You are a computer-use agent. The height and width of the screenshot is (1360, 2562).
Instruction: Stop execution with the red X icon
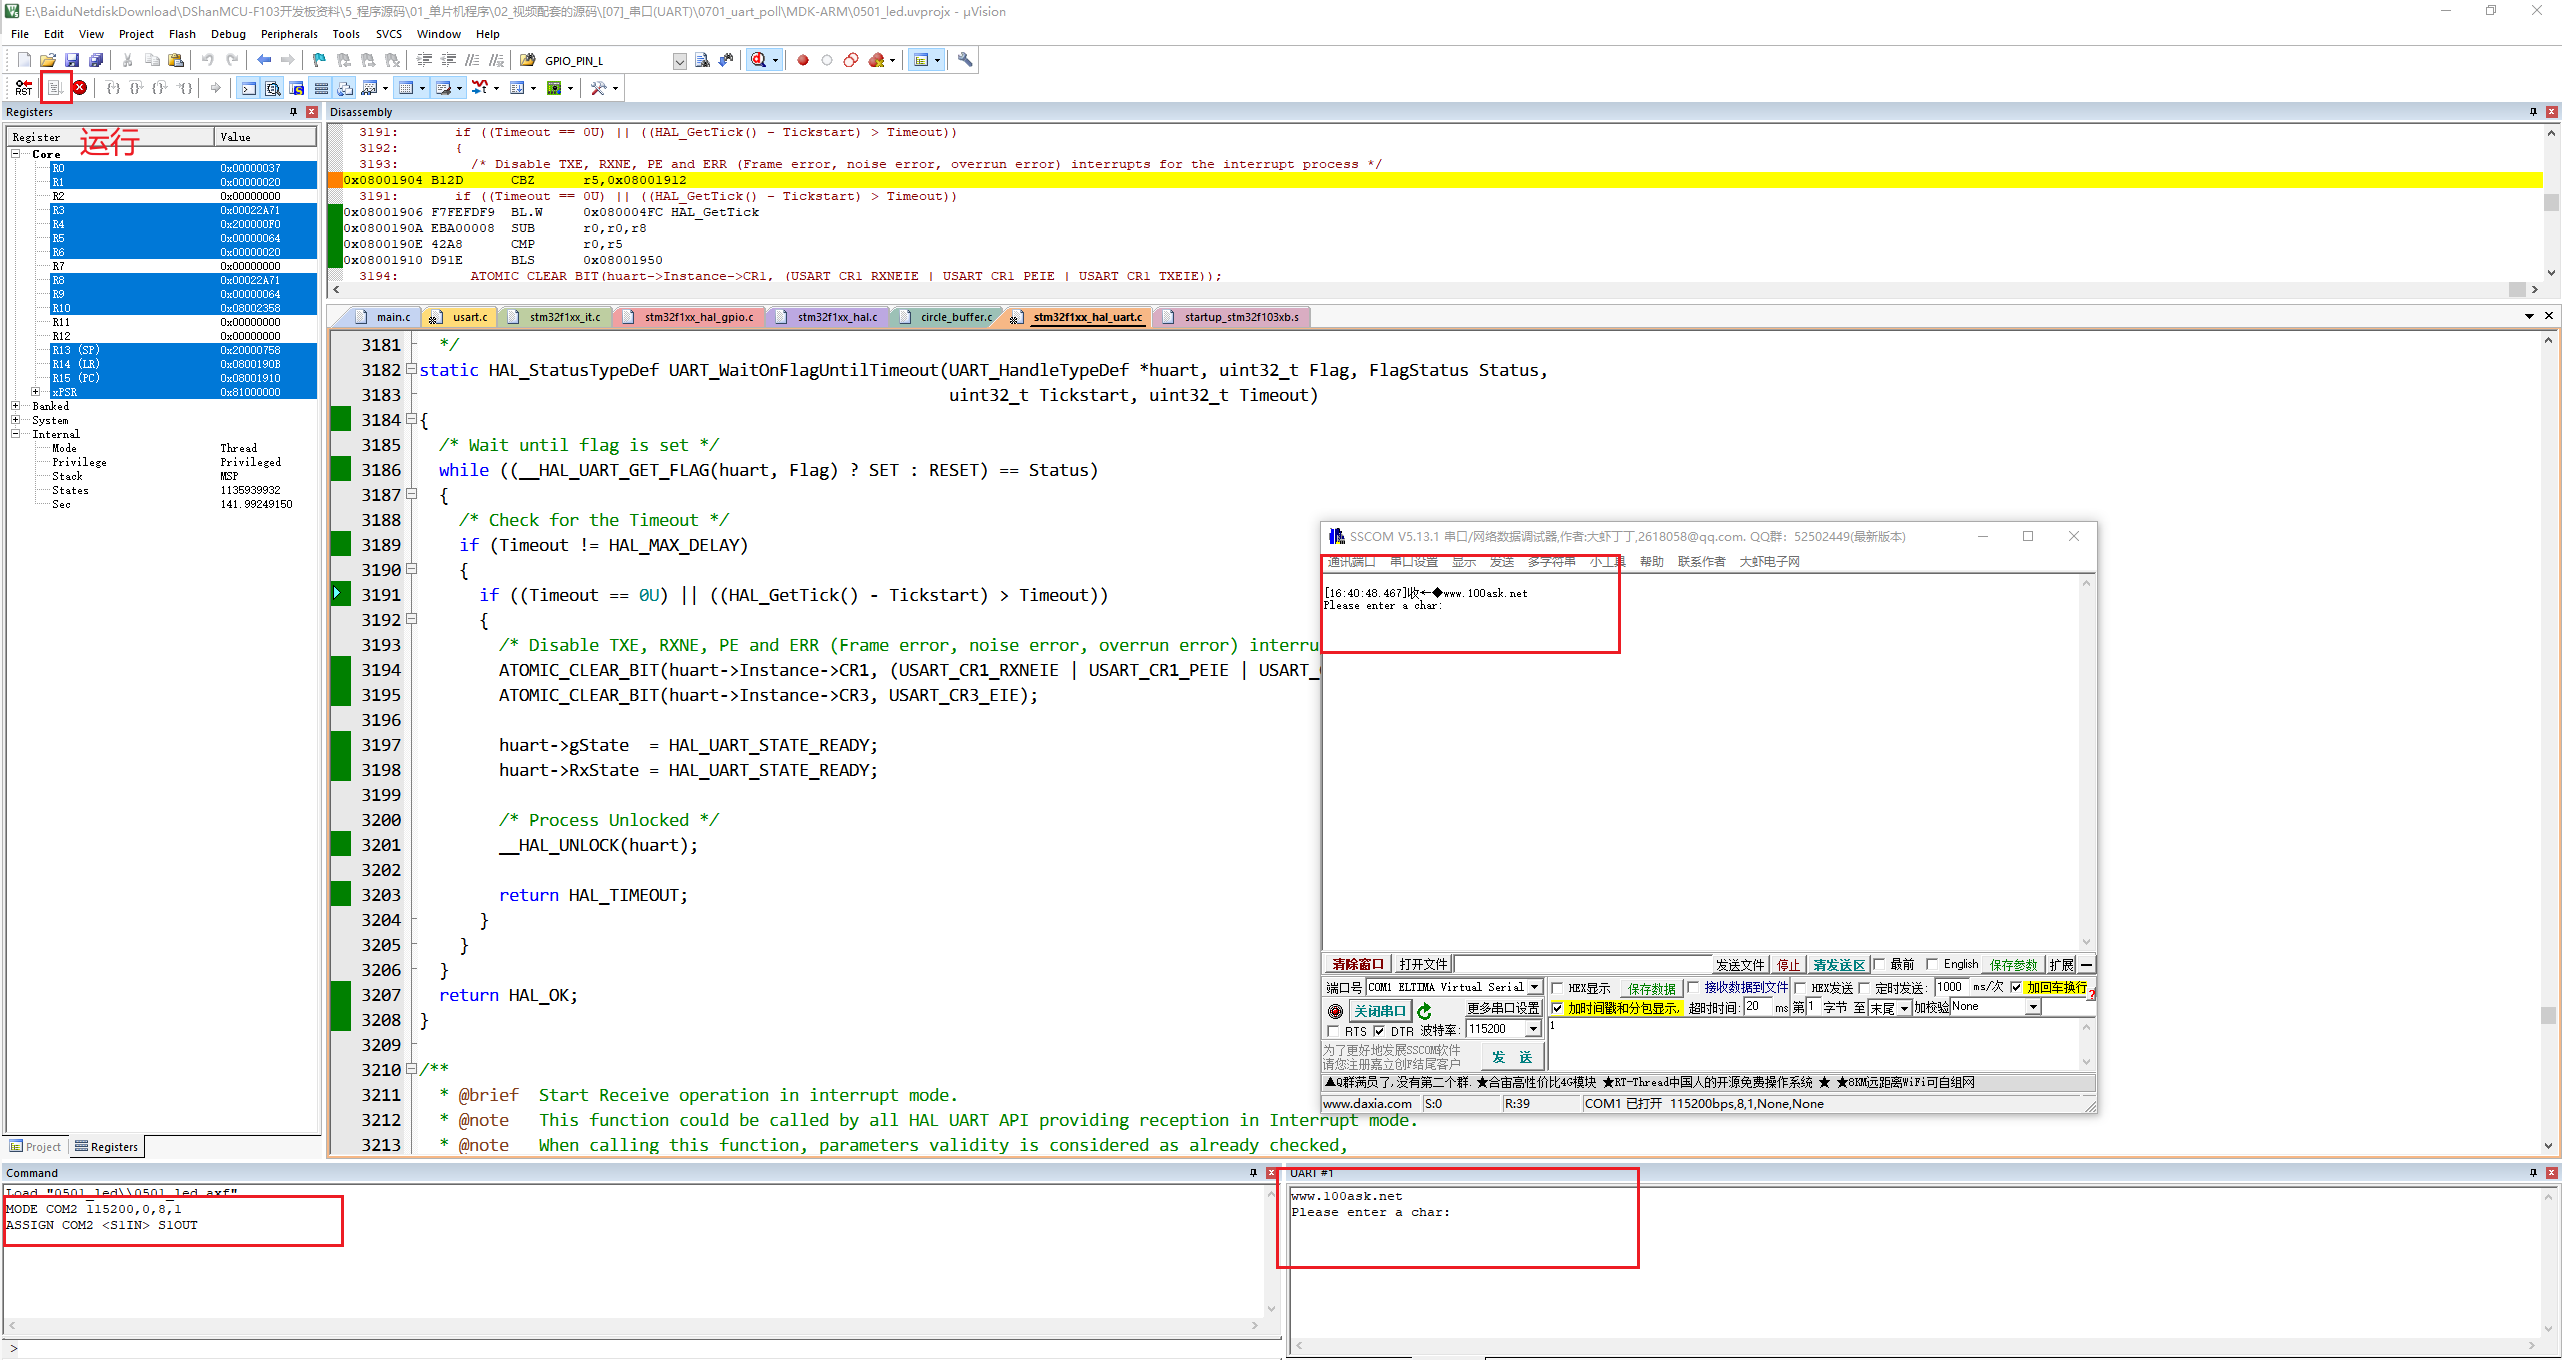(80, 88)
